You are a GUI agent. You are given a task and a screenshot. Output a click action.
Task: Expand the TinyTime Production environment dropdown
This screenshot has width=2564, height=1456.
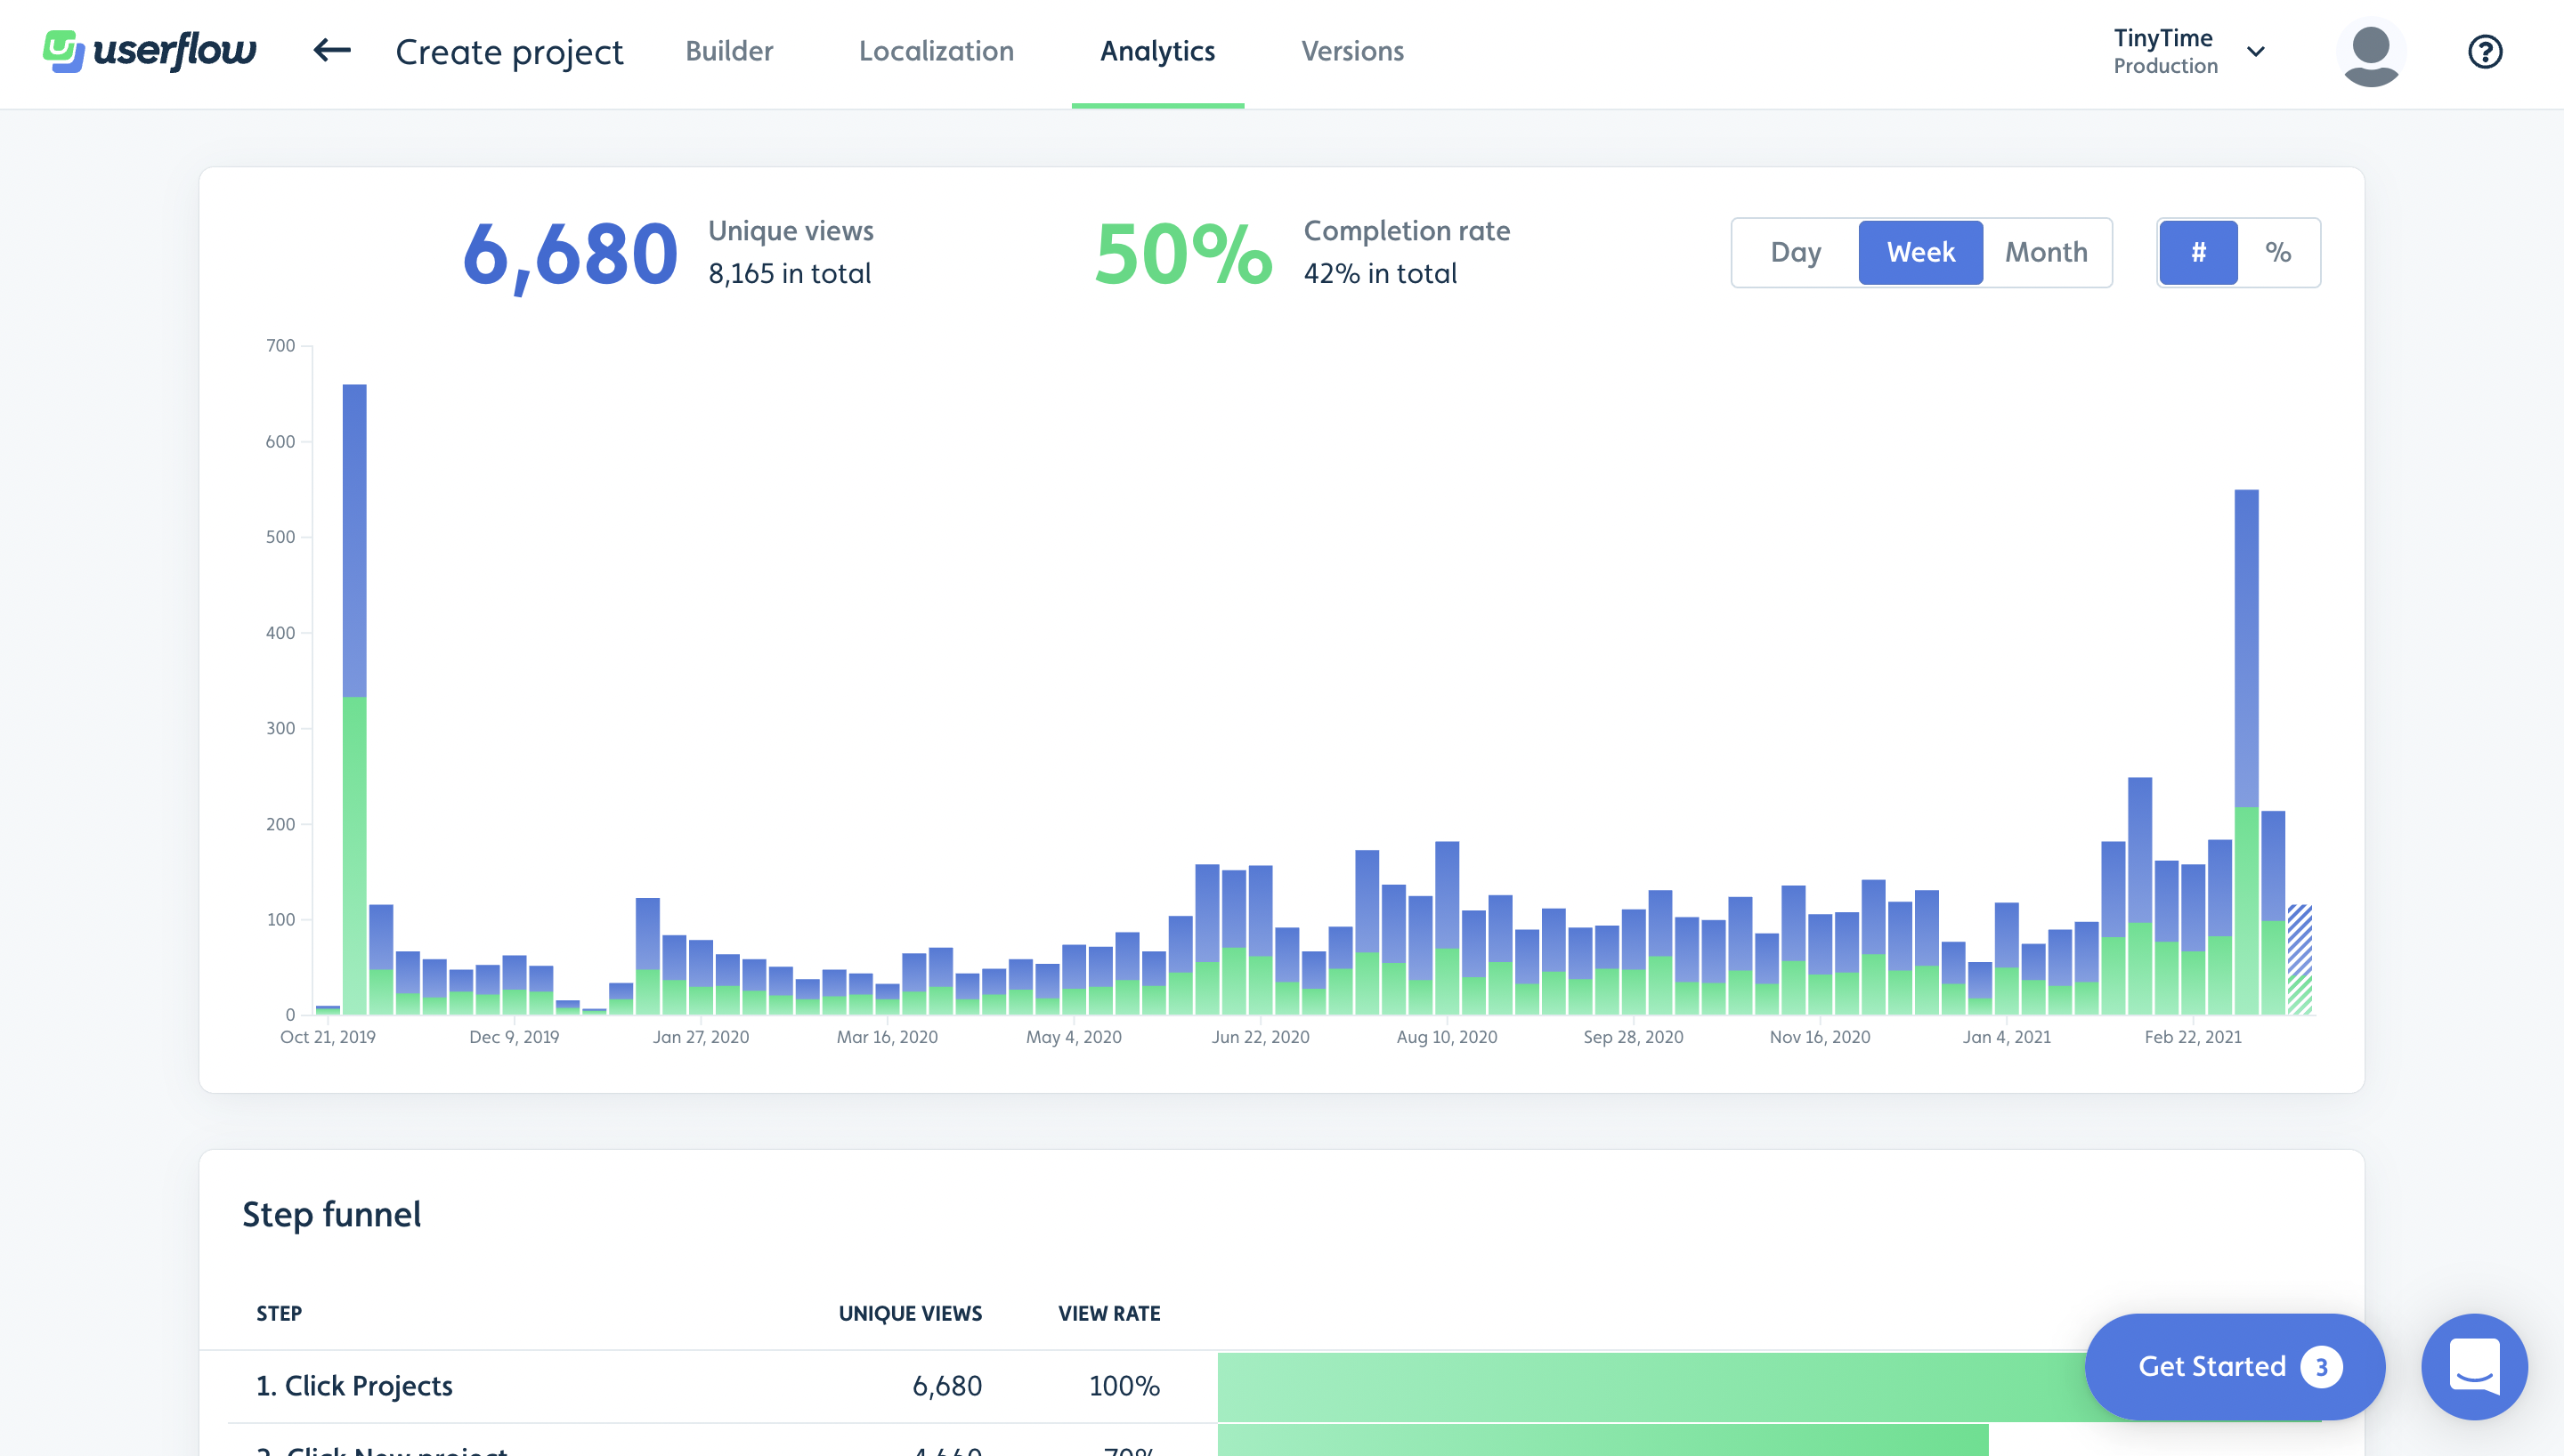pyautogui.click(x=2165, y=51)
